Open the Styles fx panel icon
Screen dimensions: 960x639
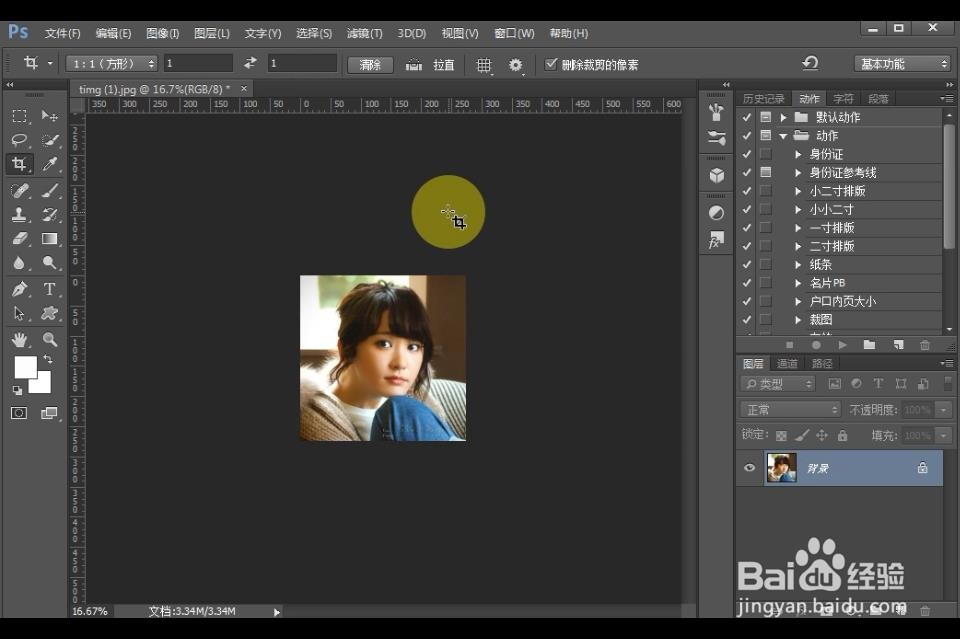(716, 240)
